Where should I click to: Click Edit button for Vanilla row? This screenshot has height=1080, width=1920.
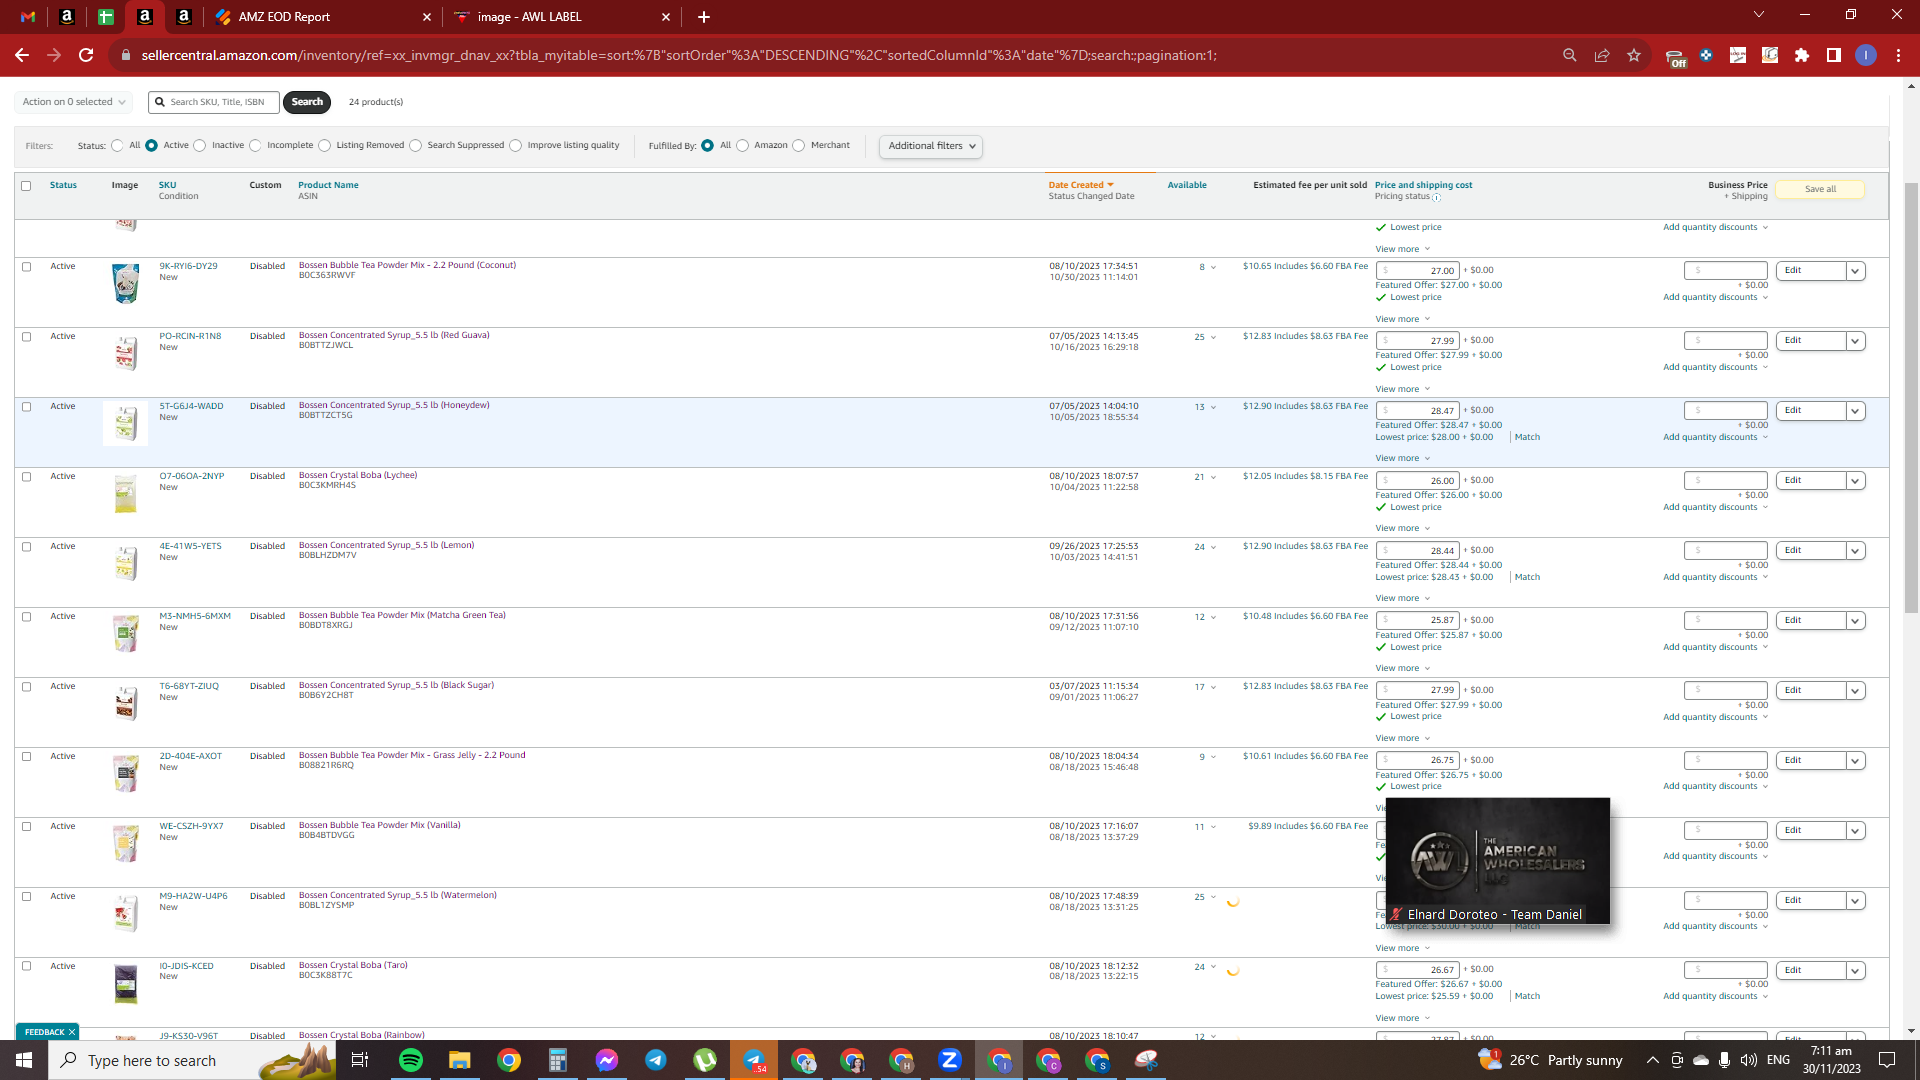pos(1811,831)
